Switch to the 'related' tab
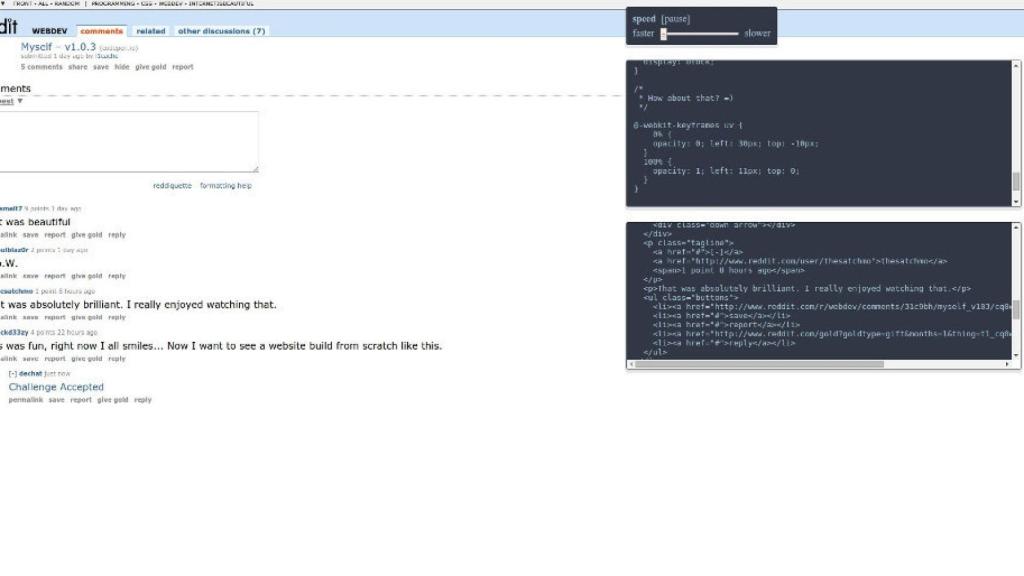Image resolution: width=1024 pixels, height=576 pixels. click(x=151, y=30)
